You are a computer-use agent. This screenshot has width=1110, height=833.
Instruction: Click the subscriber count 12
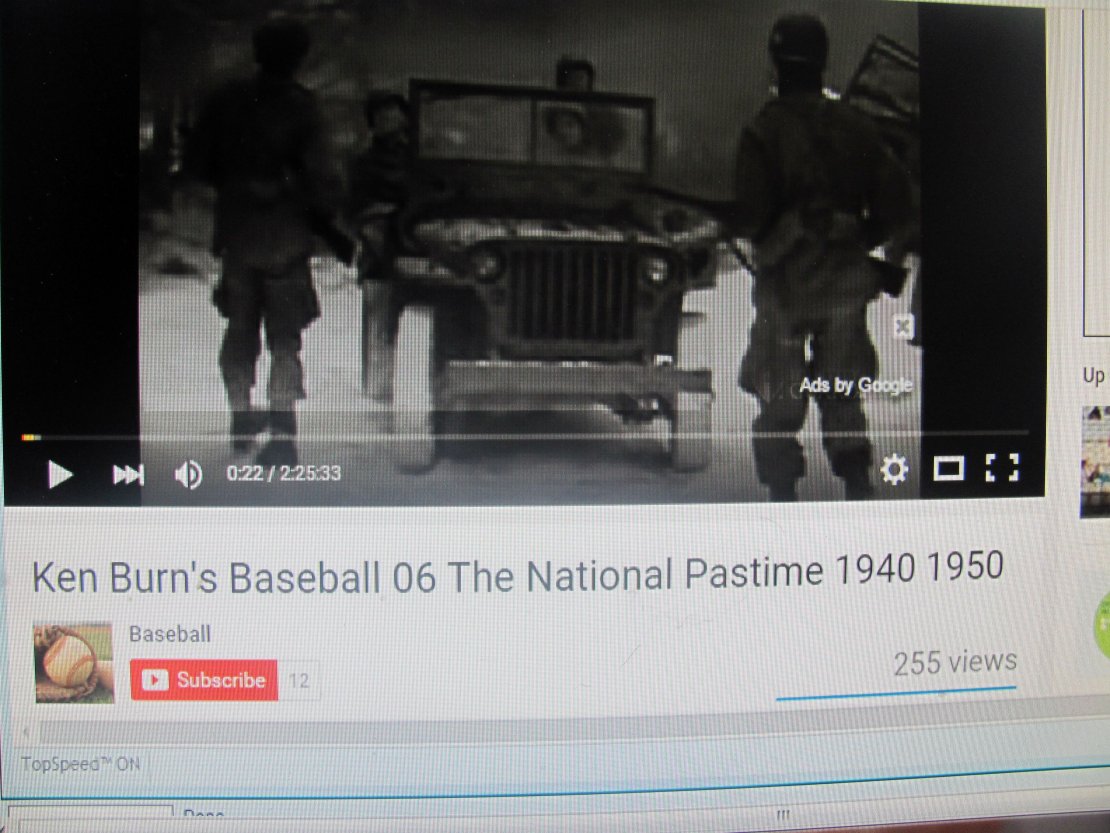click(299, 681)
